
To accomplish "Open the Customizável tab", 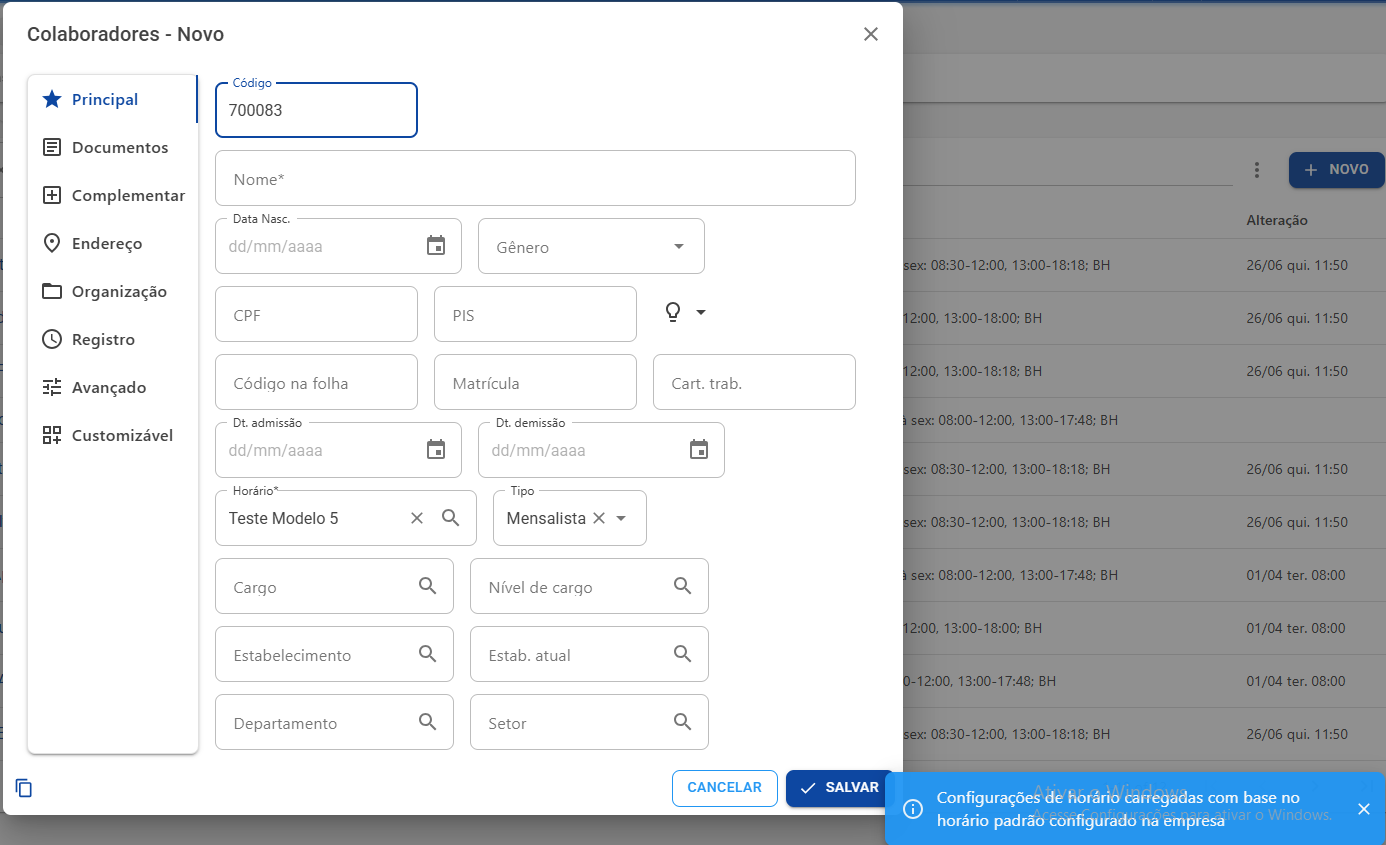I will point(113,435).
